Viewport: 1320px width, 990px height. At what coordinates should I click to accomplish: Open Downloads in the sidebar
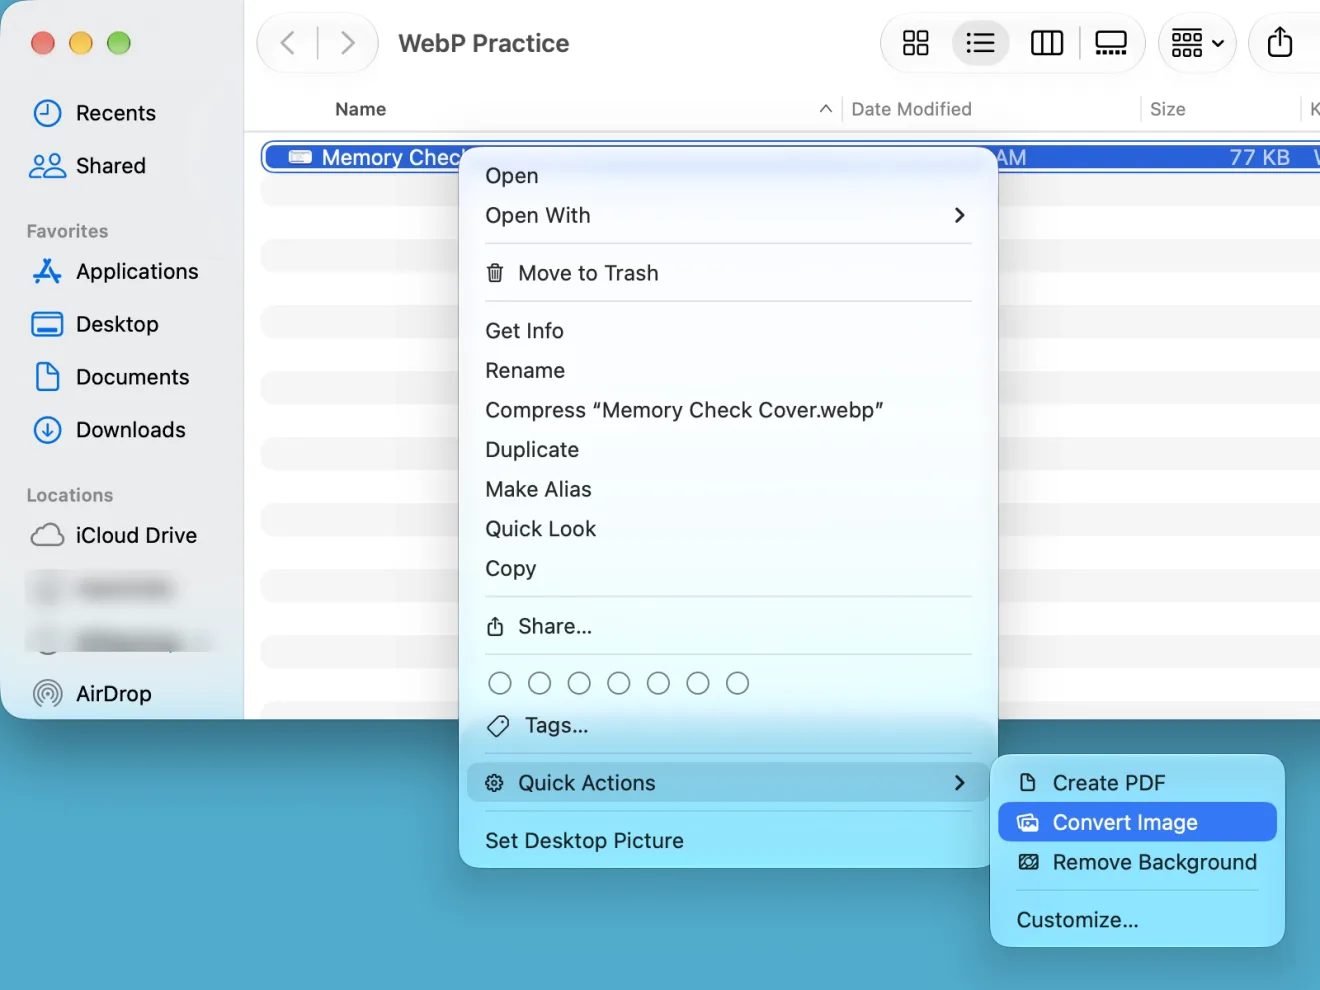click(109, 430)
